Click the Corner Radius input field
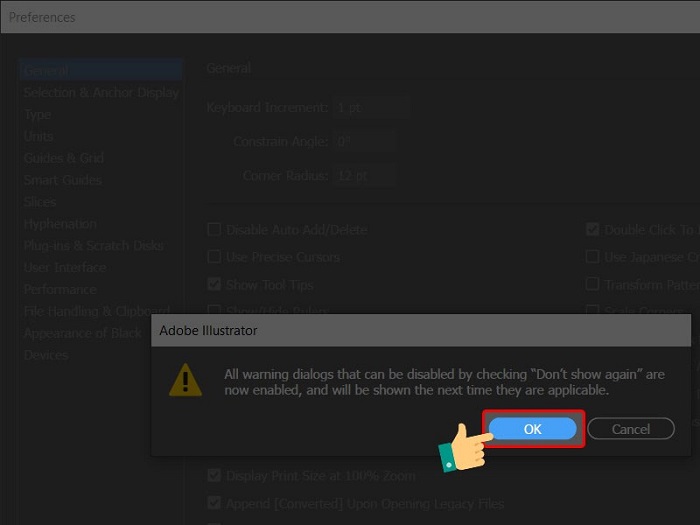 363,176
